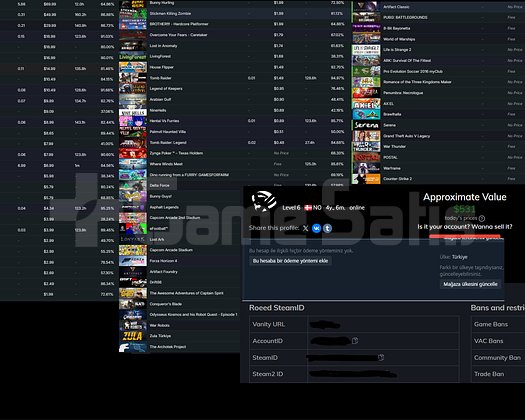Open the LivingForest game thumbnail

coord(133,57)
